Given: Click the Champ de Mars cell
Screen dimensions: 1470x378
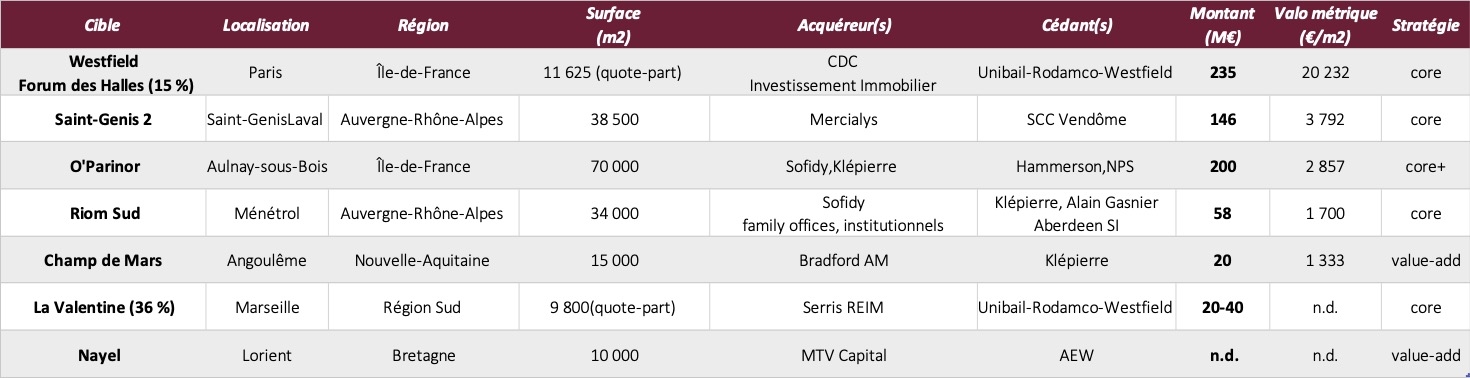Looking at the screenshot, I should [x=104, y=260].
